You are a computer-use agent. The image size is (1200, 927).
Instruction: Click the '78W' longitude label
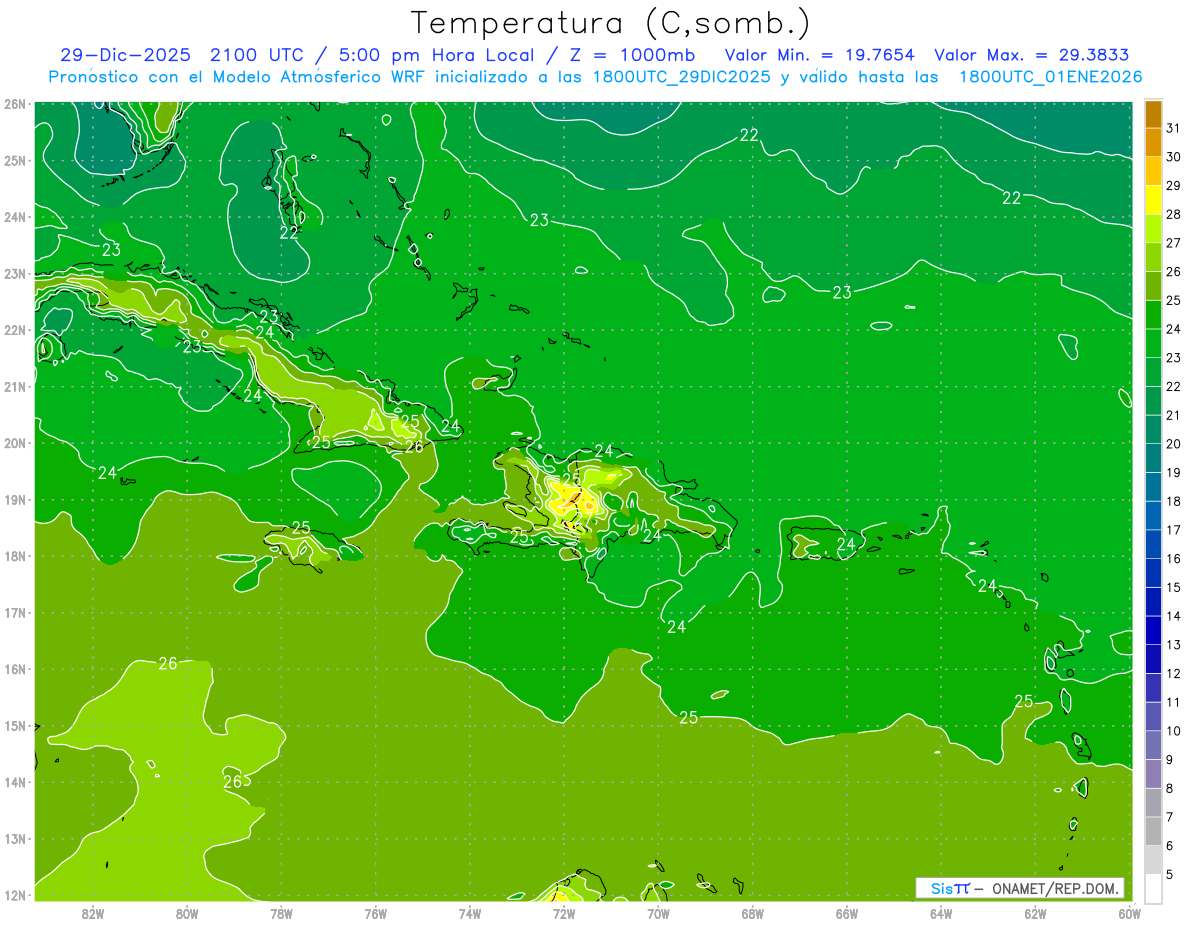(281, 914)
